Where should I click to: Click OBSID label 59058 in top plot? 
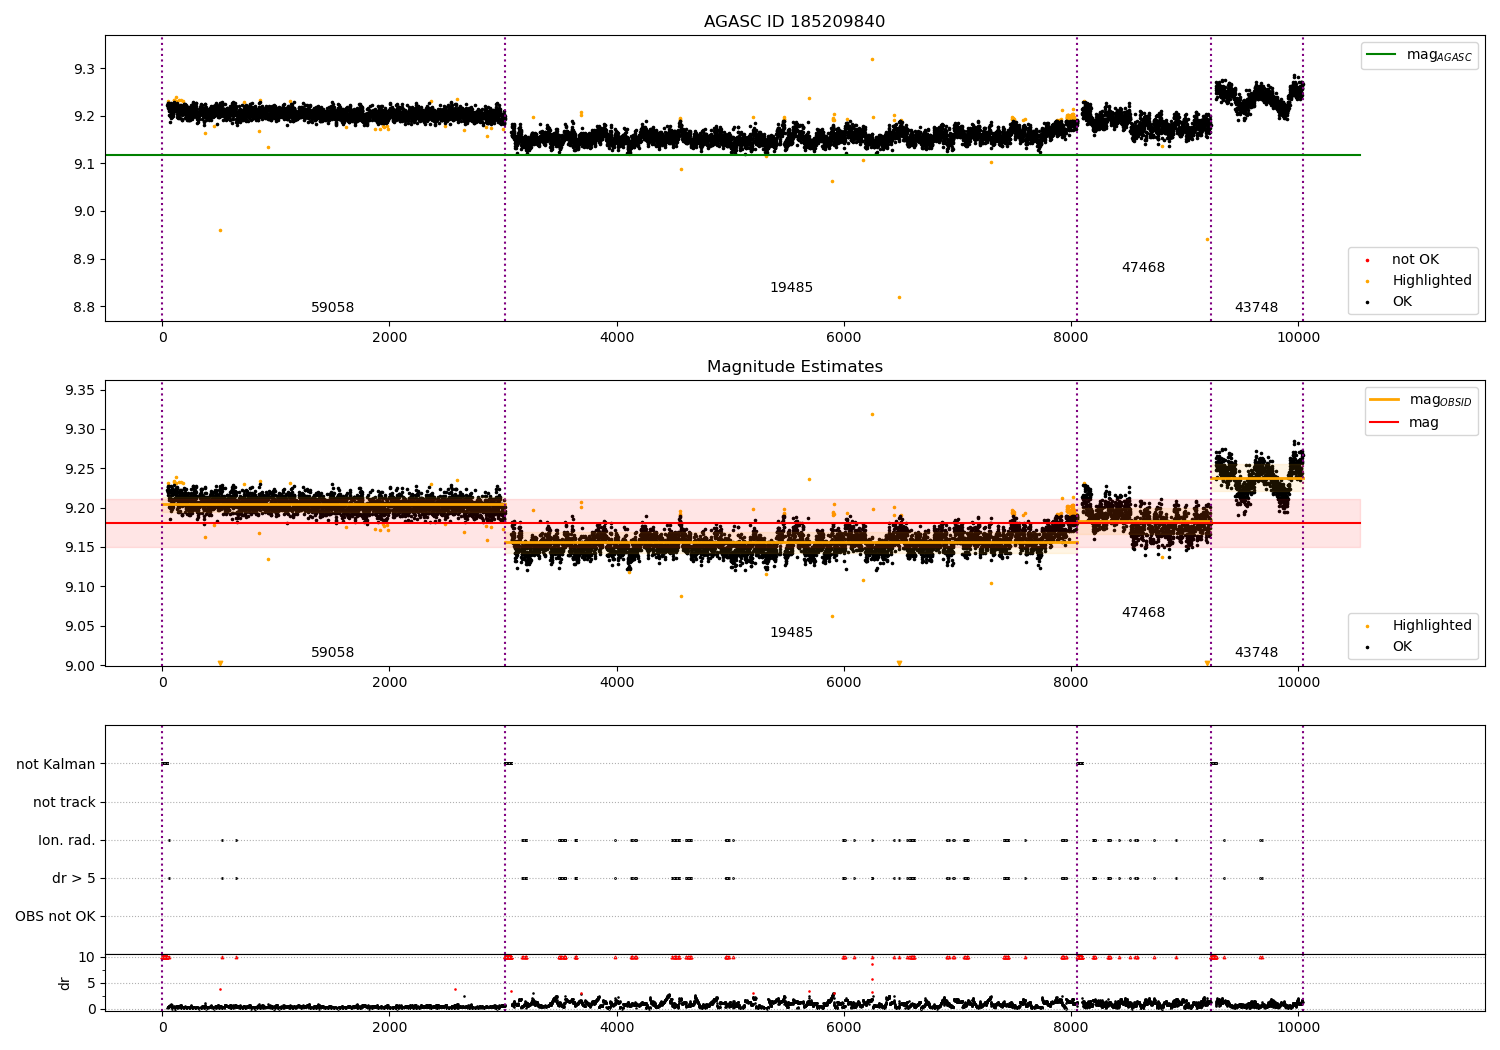[x=332, y=308]
